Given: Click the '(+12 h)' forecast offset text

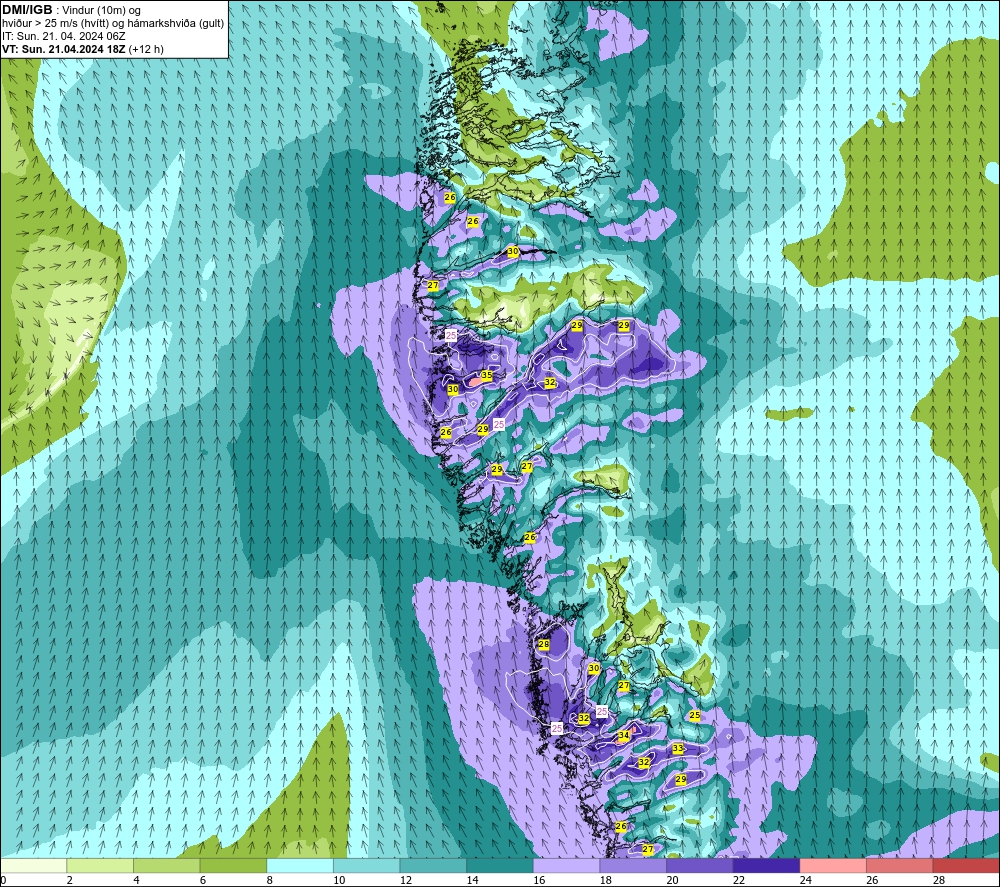Looking at the screenshot, I should [x=147, y=49].
